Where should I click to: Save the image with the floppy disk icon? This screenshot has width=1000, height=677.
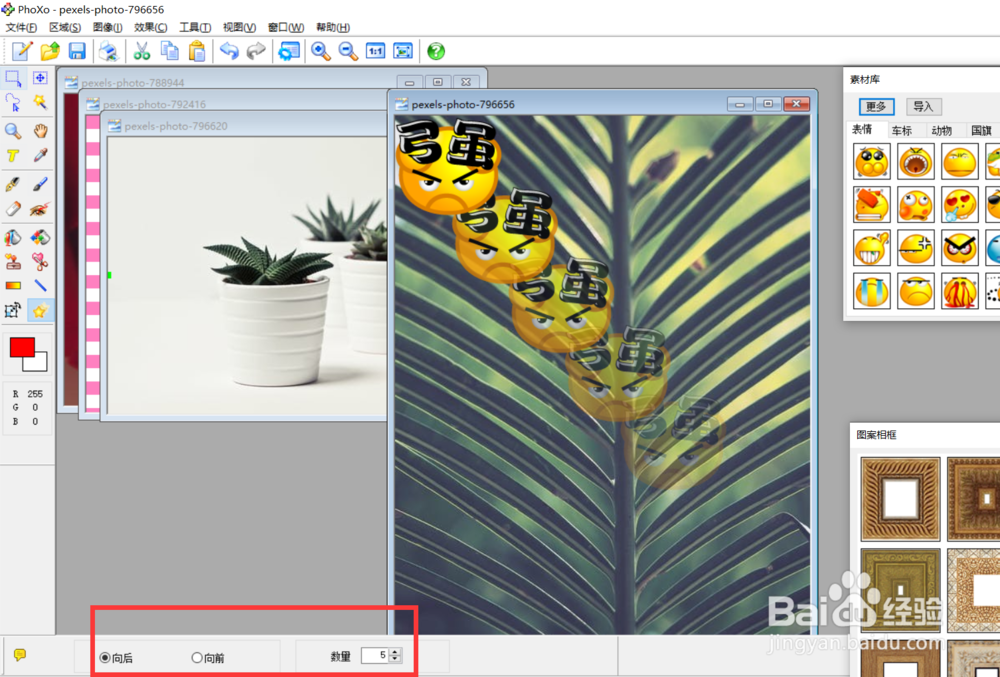77,51
